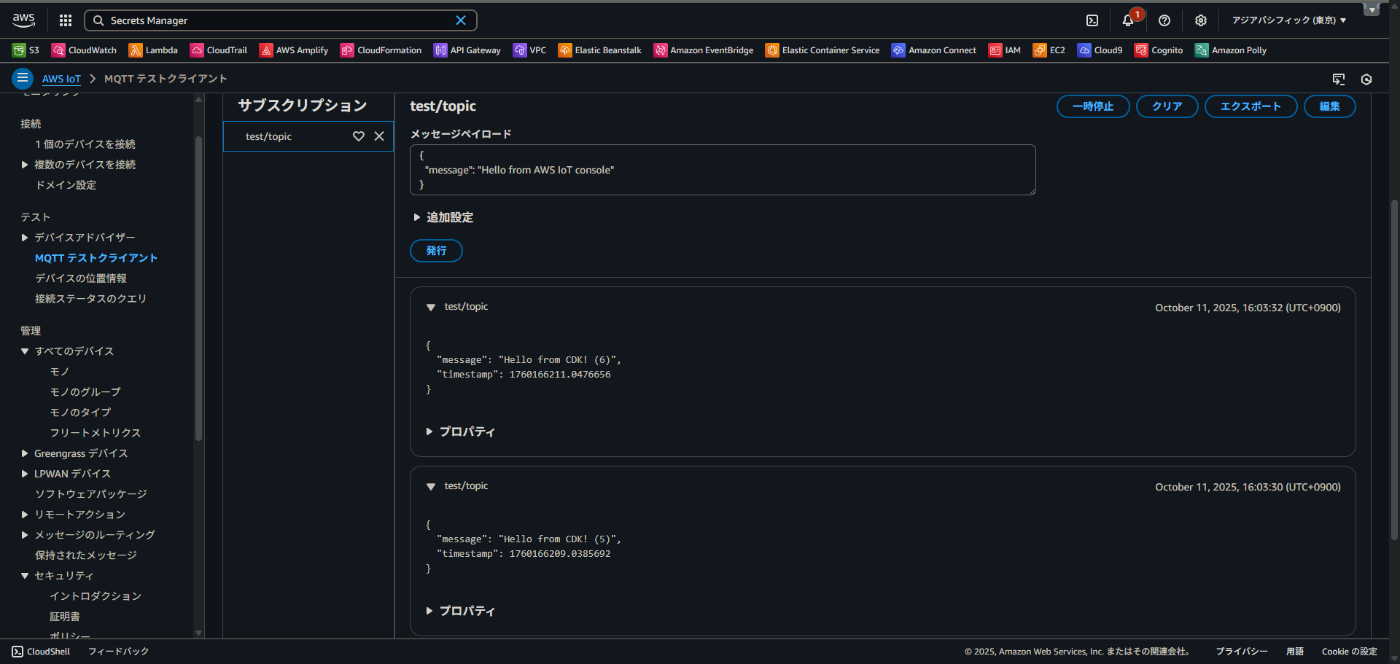Expand 追加設定 additional settings
The height and width of the screenshot is (664, 1400).
click(x=443, y=217)
